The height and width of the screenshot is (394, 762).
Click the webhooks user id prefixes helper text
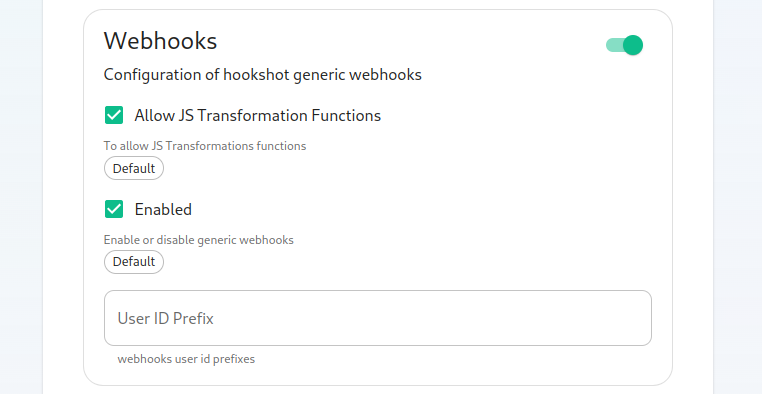[186, 359]
